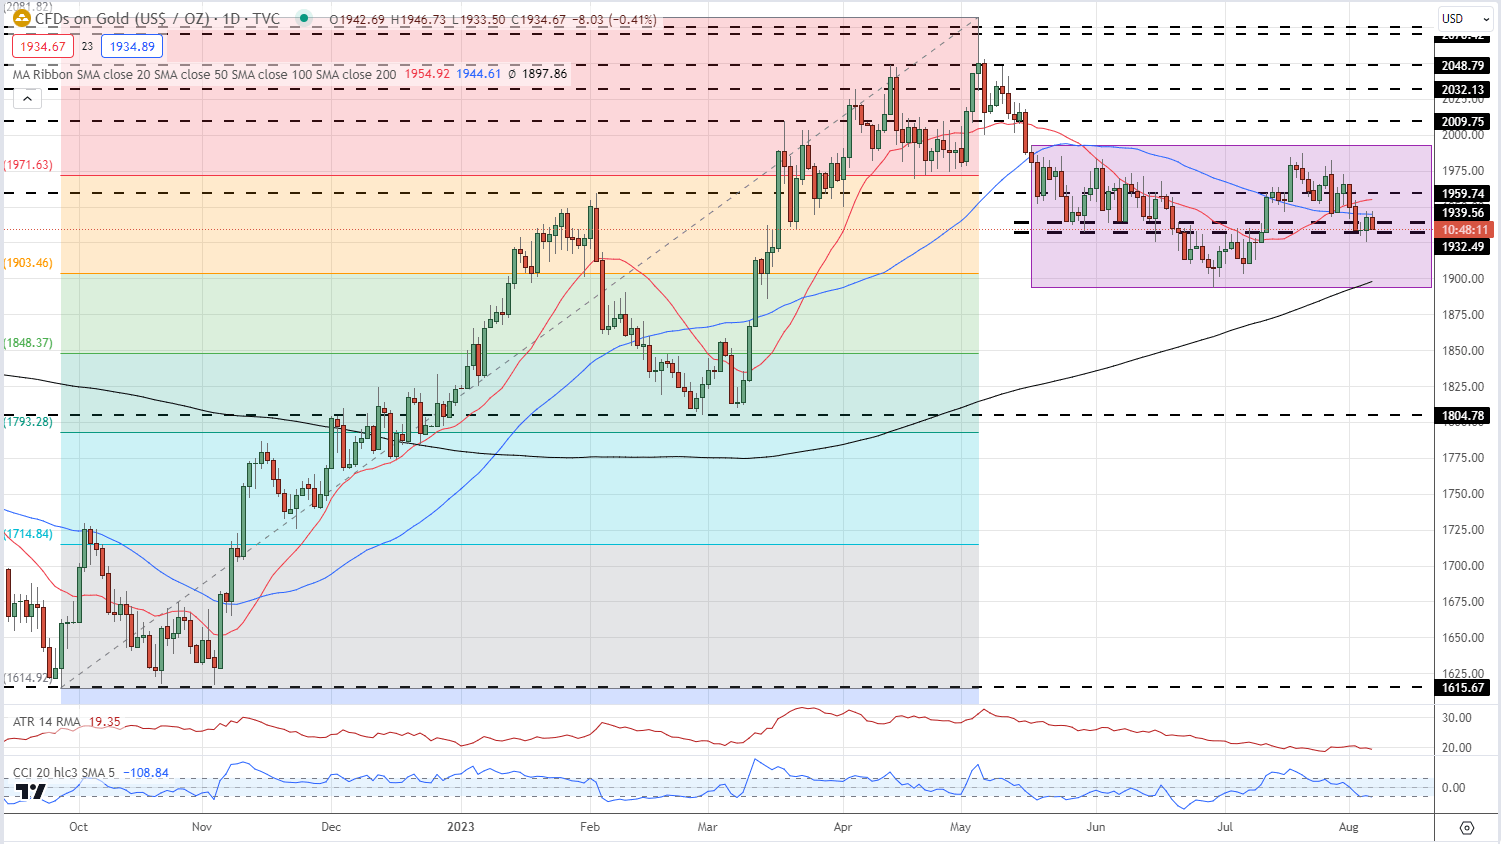
Task: Collapse the indicator legend with the chevron
Action: [28, 98]
